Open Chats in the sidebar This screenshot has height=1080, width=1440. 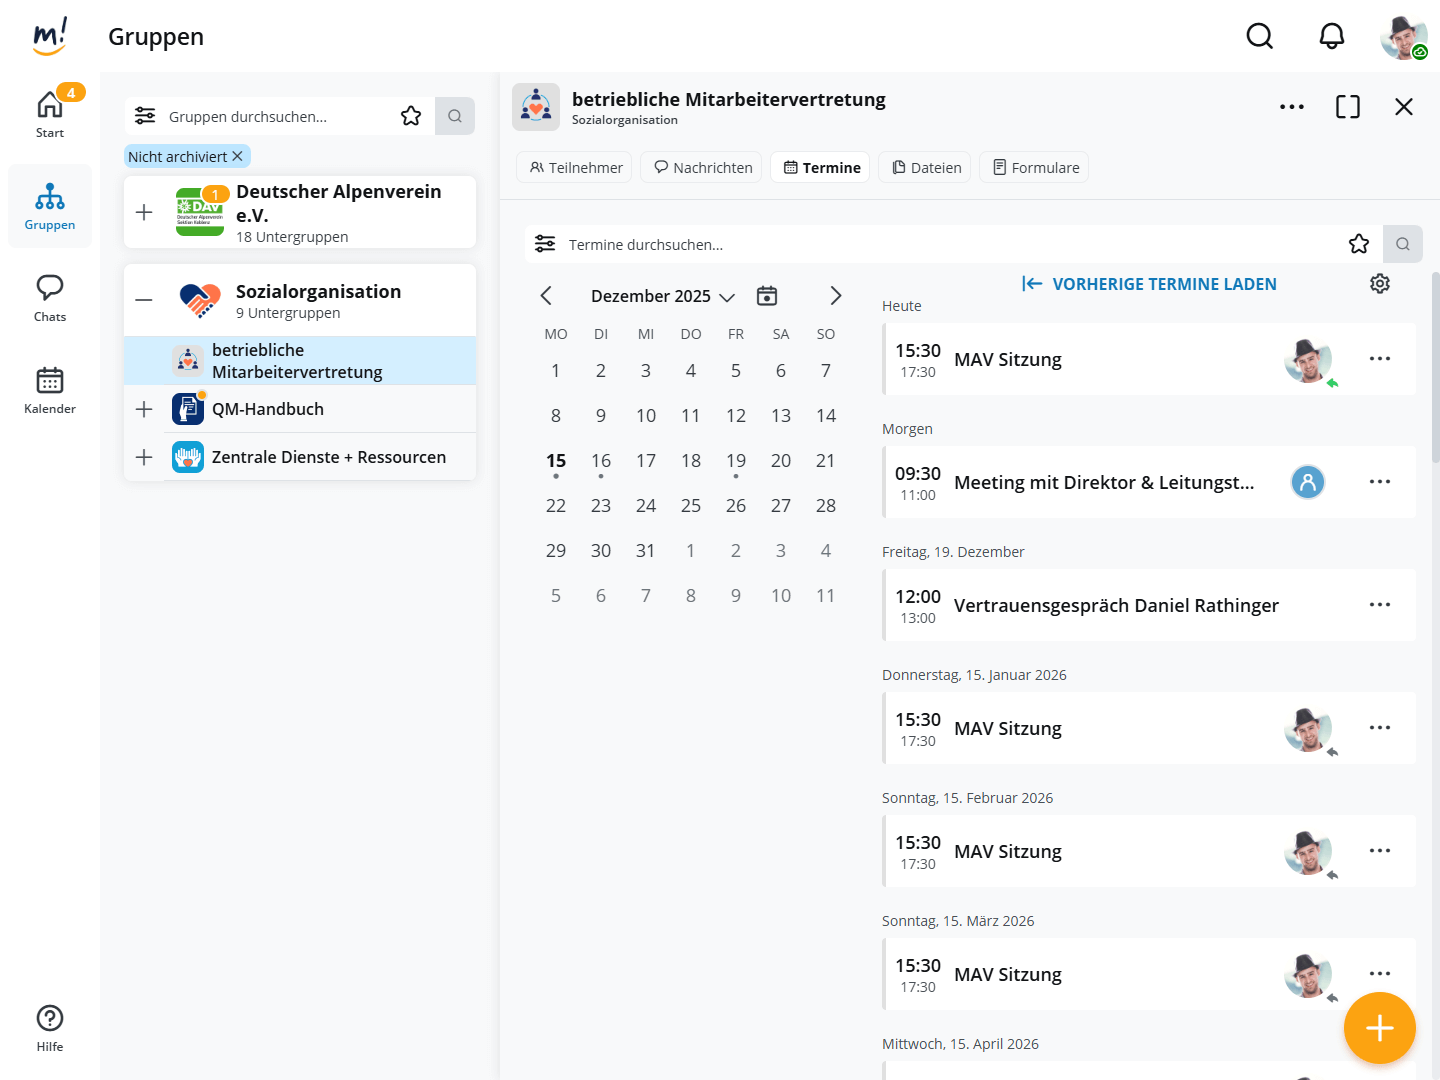click(50, 298)
